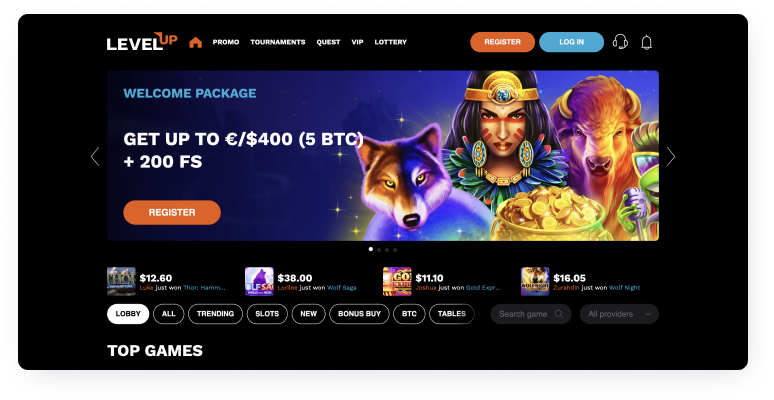The height and width of the screenshot is (400, 774).
Task: Click Register in the welcome banner
Action: pos(172,212)
